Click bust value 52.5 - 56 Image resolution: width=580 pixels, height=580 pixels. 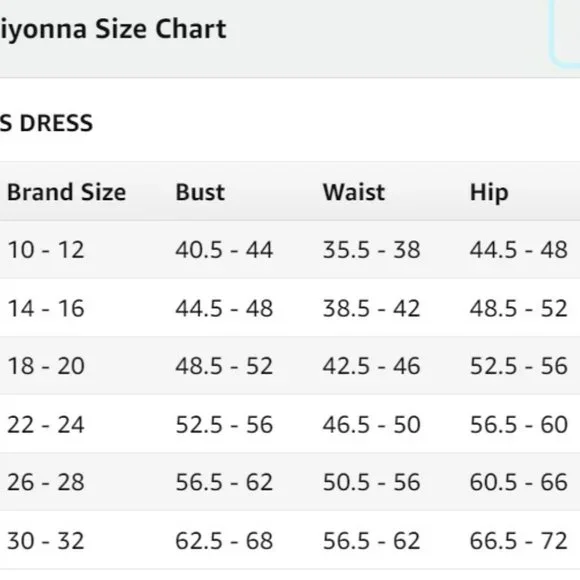pyautogui.click(x=224, y=424)
